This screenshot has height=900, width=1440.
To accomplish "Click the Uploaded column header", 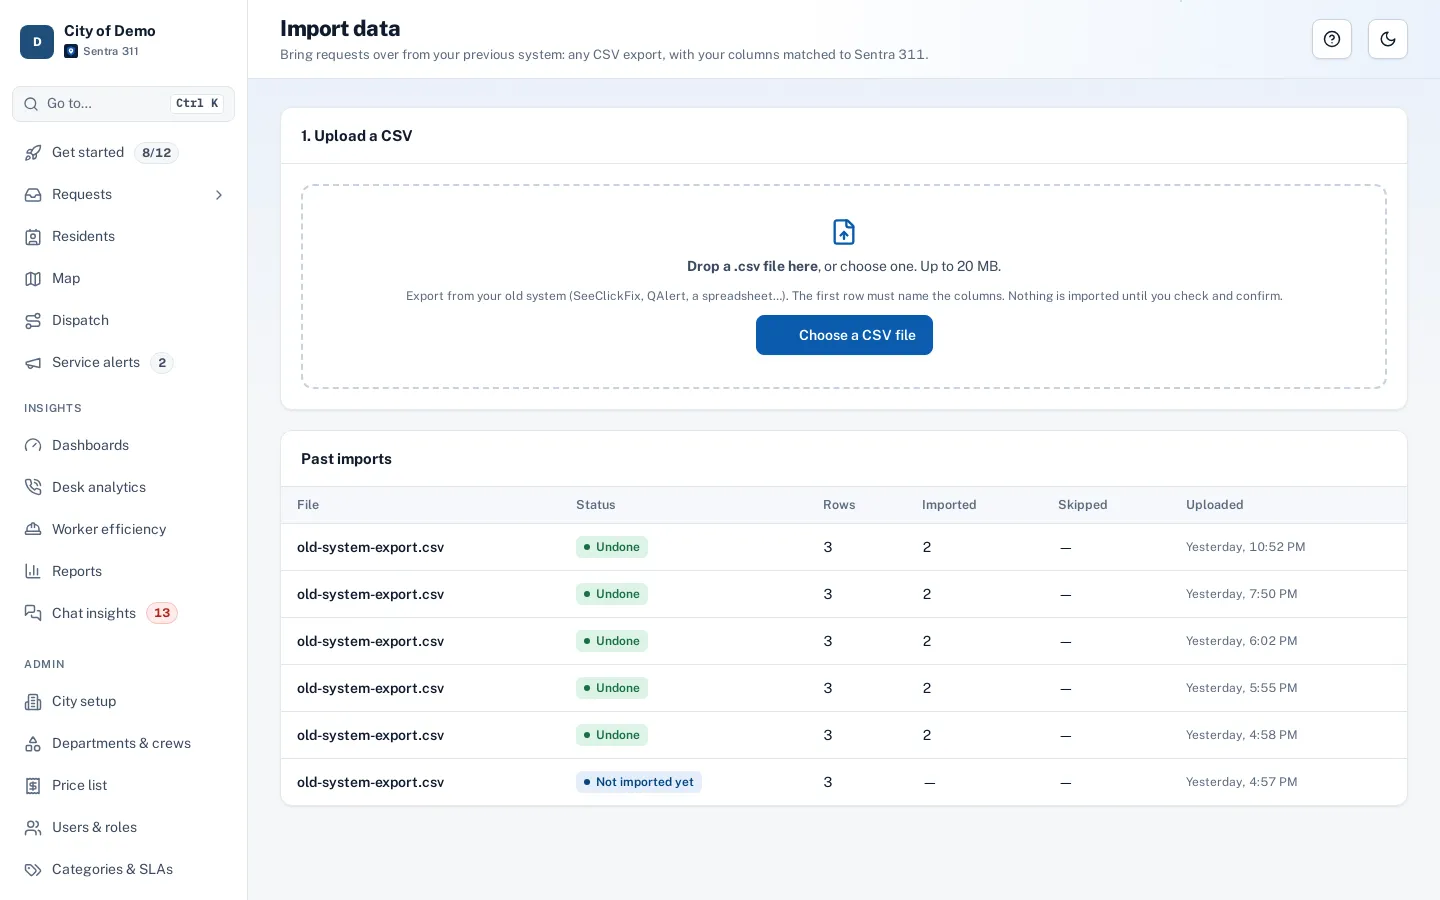I will (1215, 505).
